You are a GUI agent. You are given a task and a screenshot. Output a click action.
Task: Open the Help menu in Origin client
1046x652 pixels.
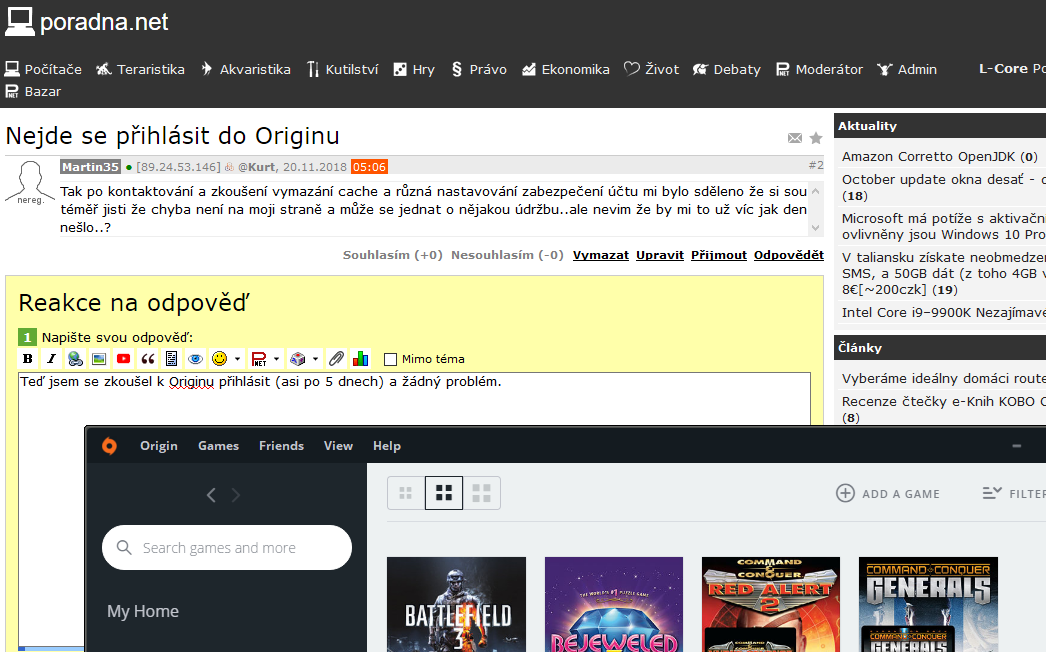387,446
